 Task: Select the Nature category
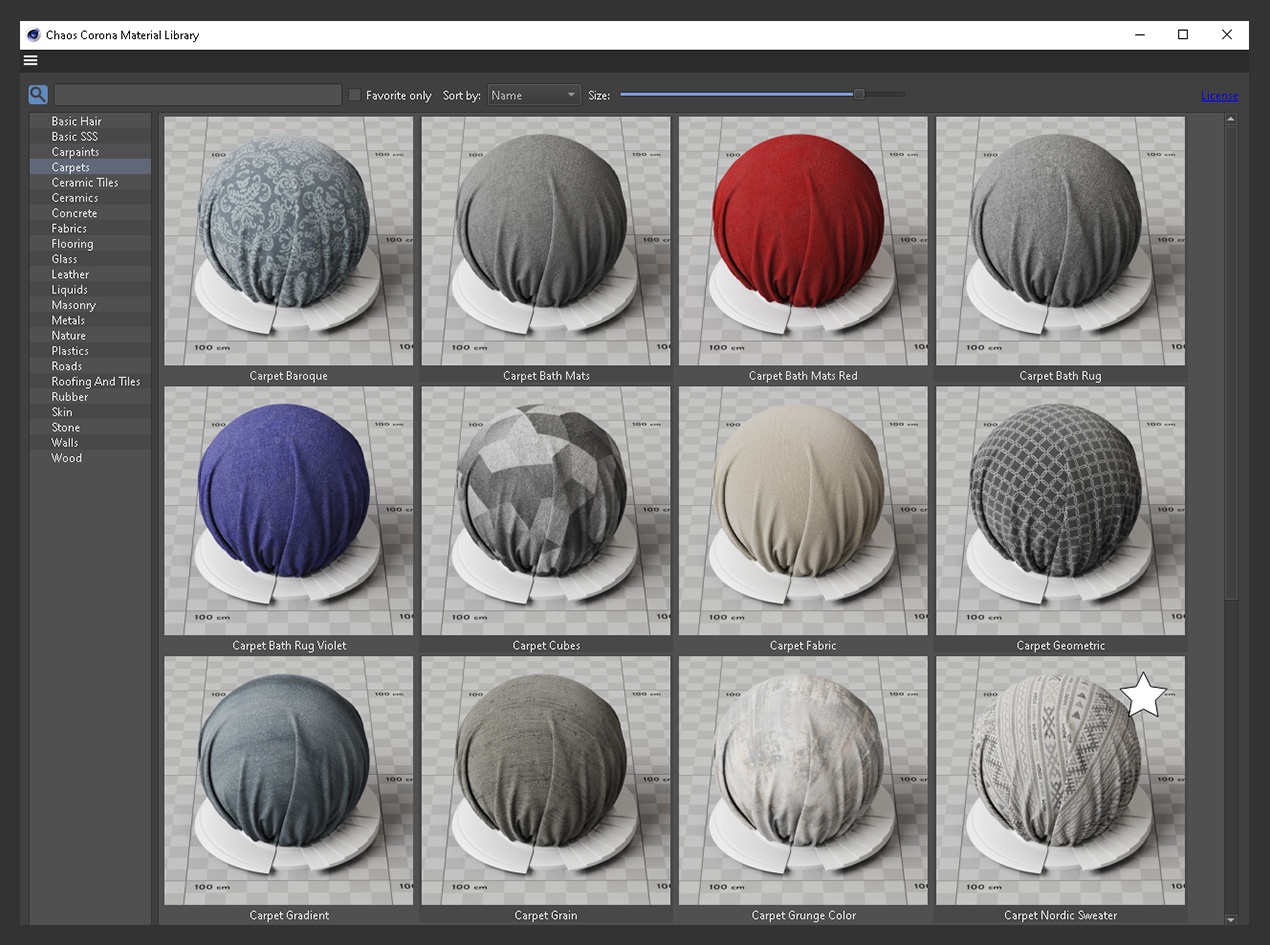pyautogui.click(x=90, y=336)
